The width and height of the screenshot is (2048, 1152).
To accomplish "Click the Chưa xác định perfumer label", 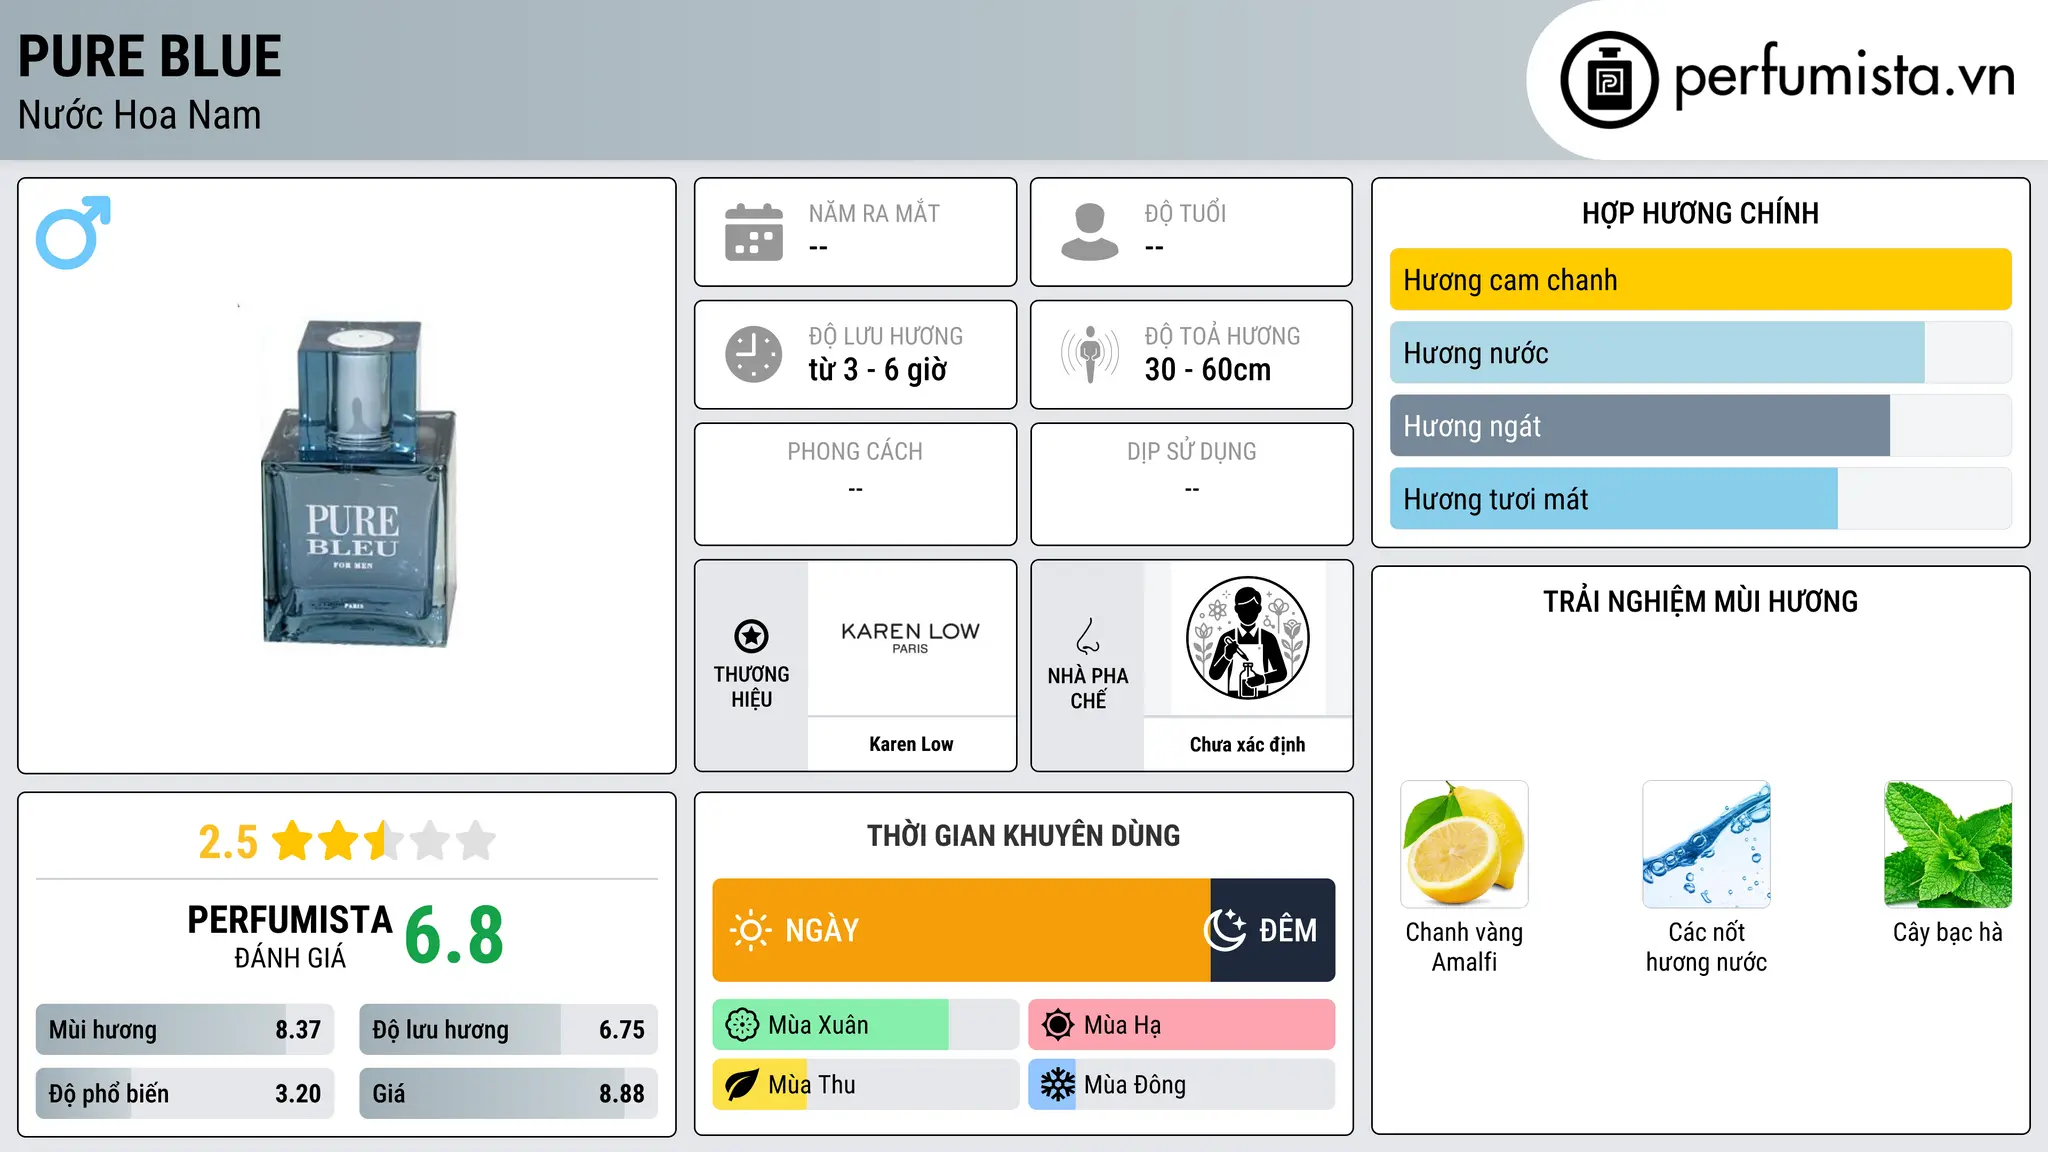I will click(1247, 744).
